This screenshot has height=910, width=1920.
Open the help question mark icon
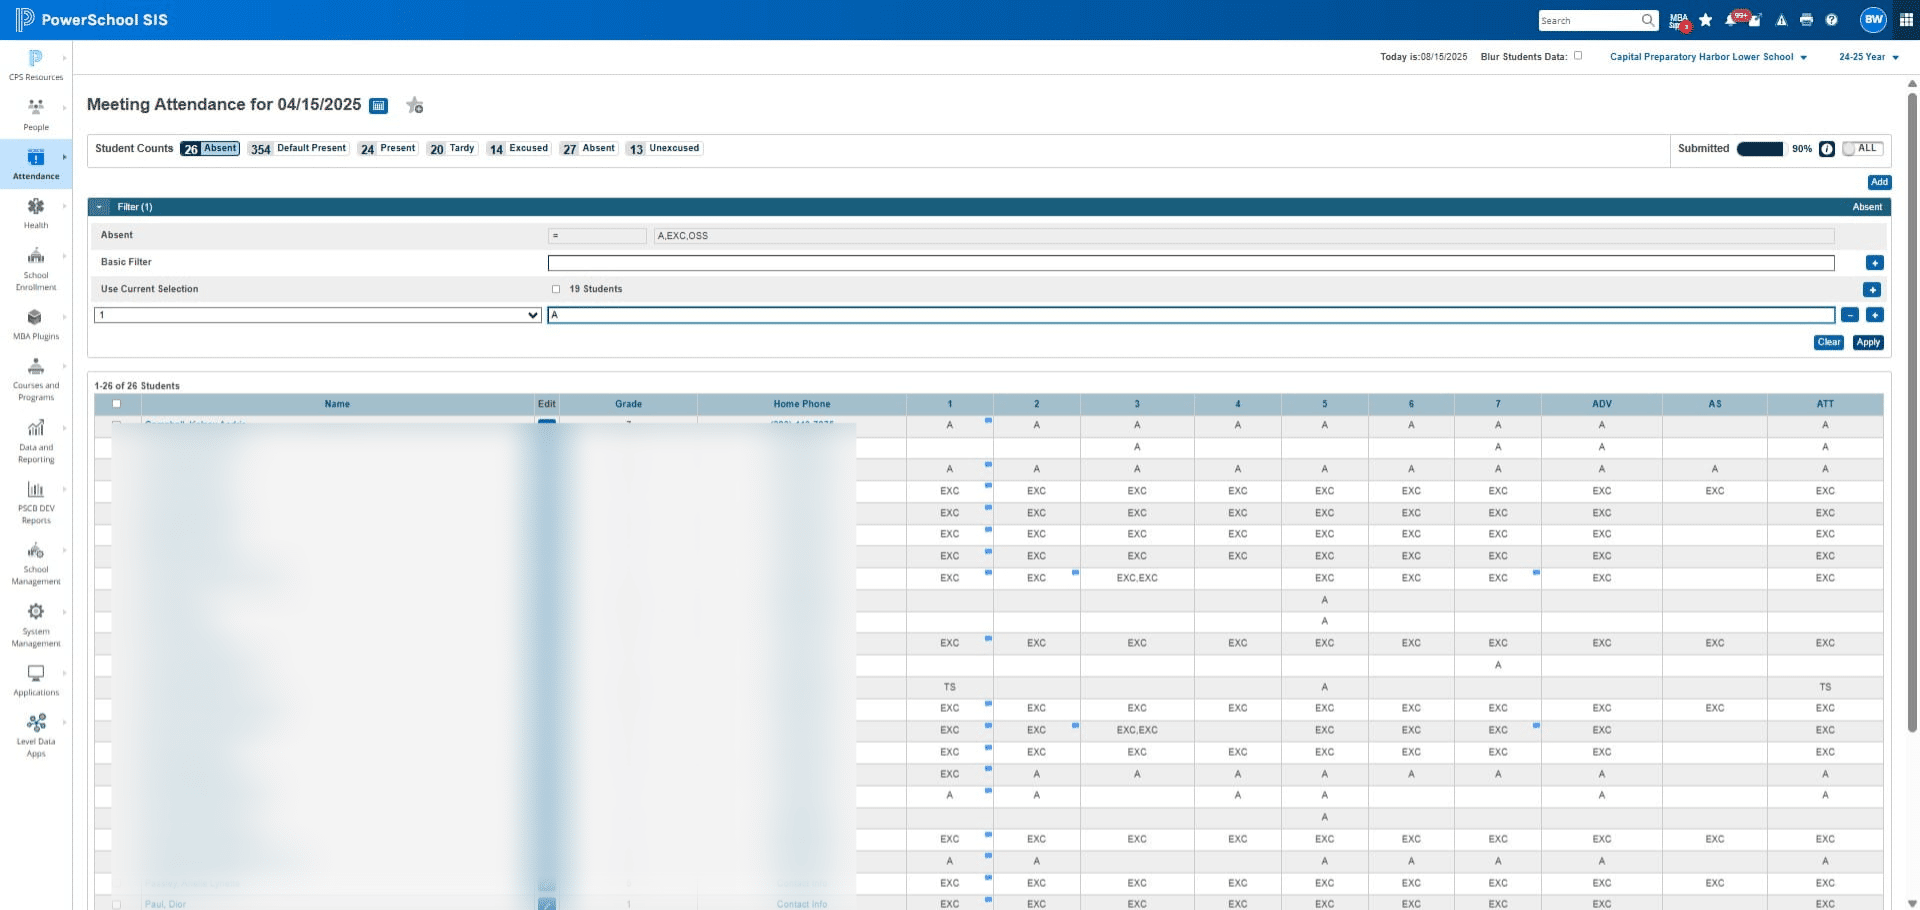(1831, 20)
